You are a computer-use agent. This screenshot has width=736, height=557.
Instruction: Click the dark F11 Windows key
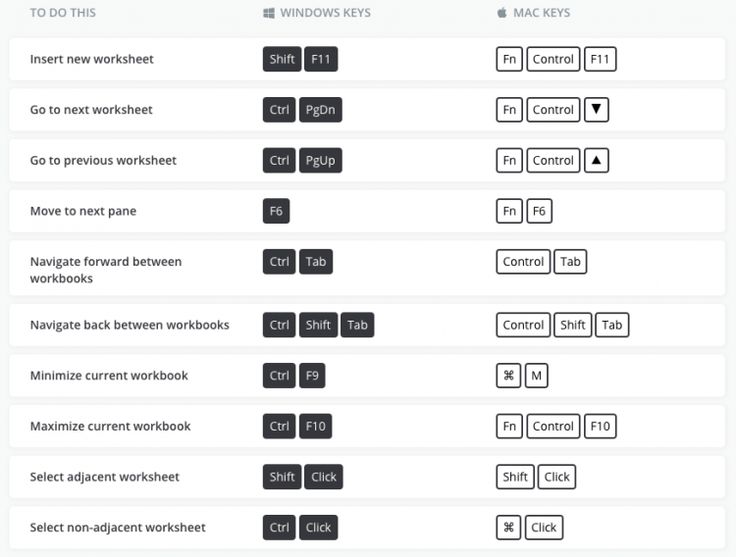321,59
